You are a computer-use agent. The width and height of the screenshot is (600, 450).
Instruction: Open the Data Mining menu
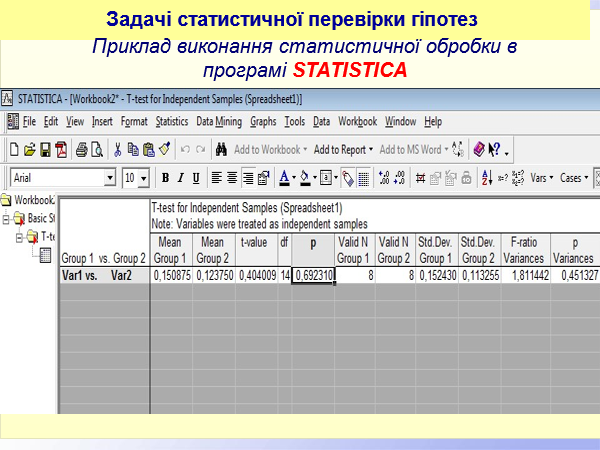(219, 122)
